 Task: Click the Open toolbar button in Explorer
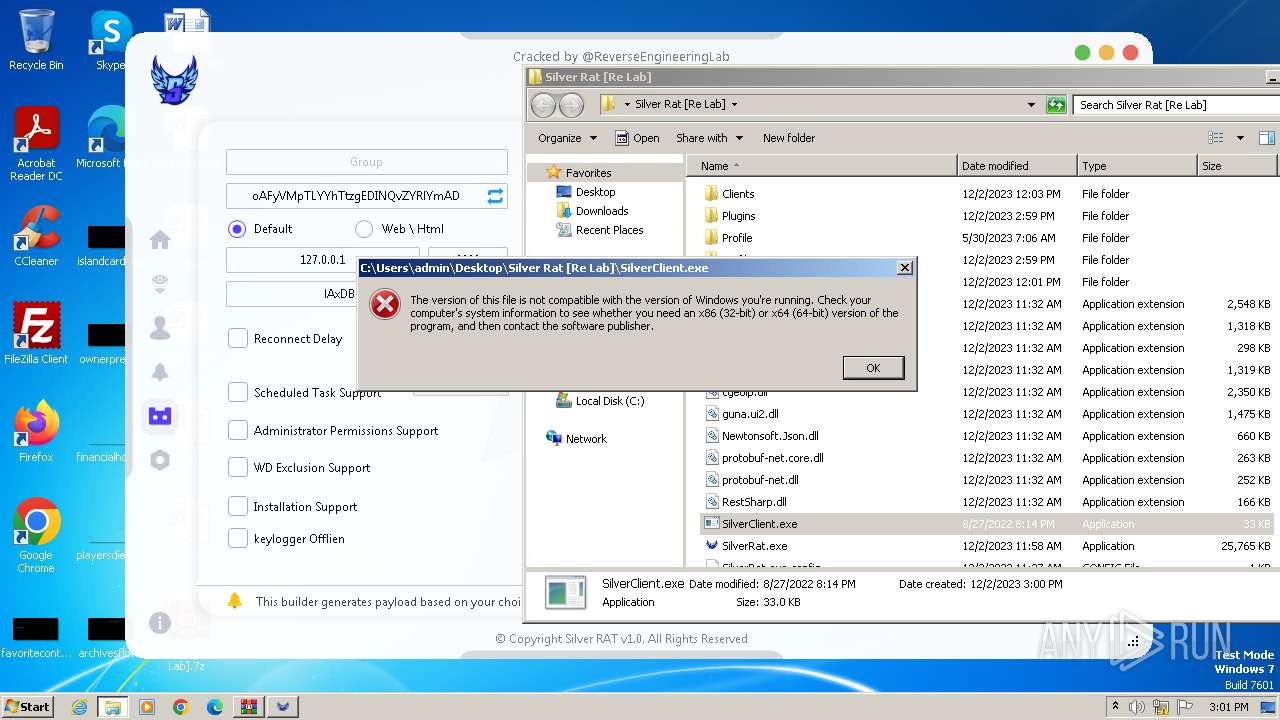(637, 138)
